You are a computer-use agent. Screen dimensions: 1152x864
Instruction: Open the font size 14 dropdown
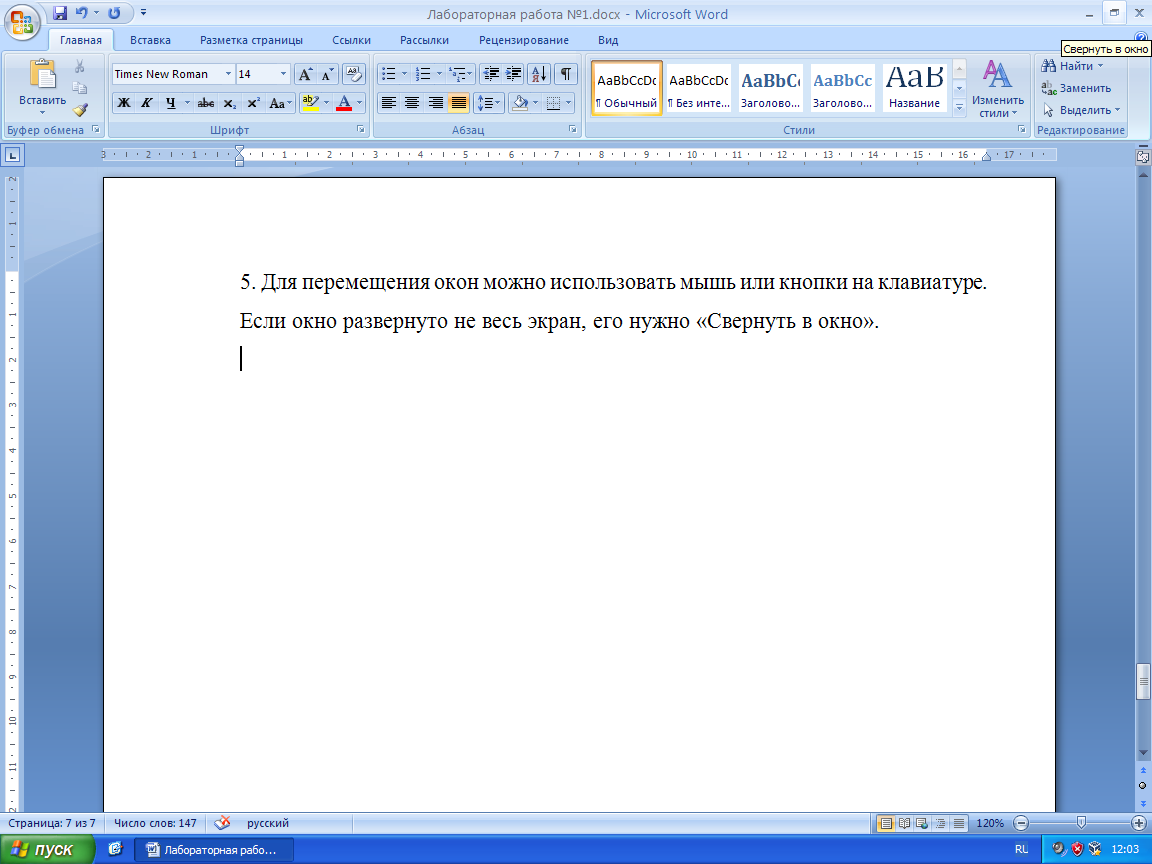pos(284,74)
